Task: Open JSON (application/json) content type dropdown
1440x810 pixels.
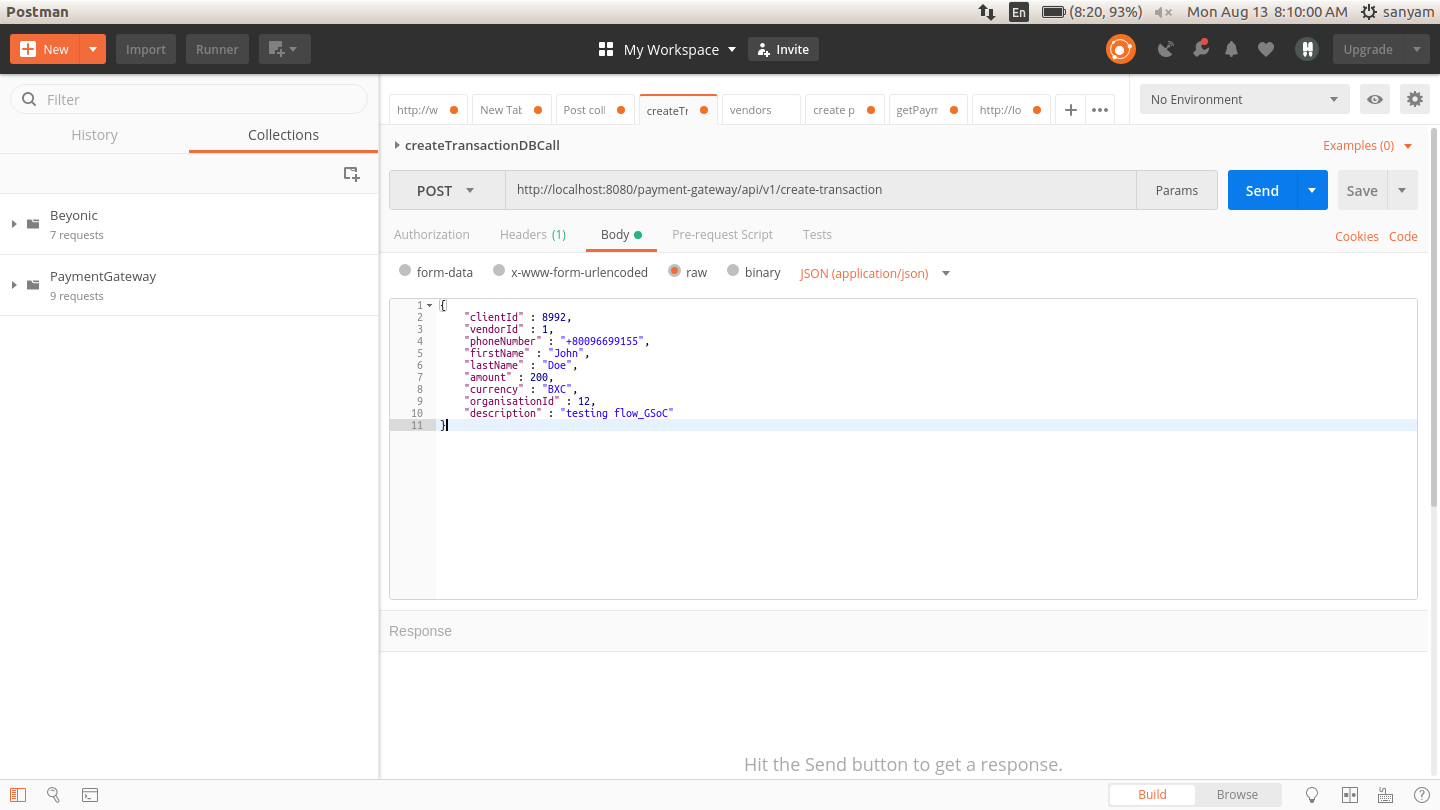Action: [x=874, y=273]
